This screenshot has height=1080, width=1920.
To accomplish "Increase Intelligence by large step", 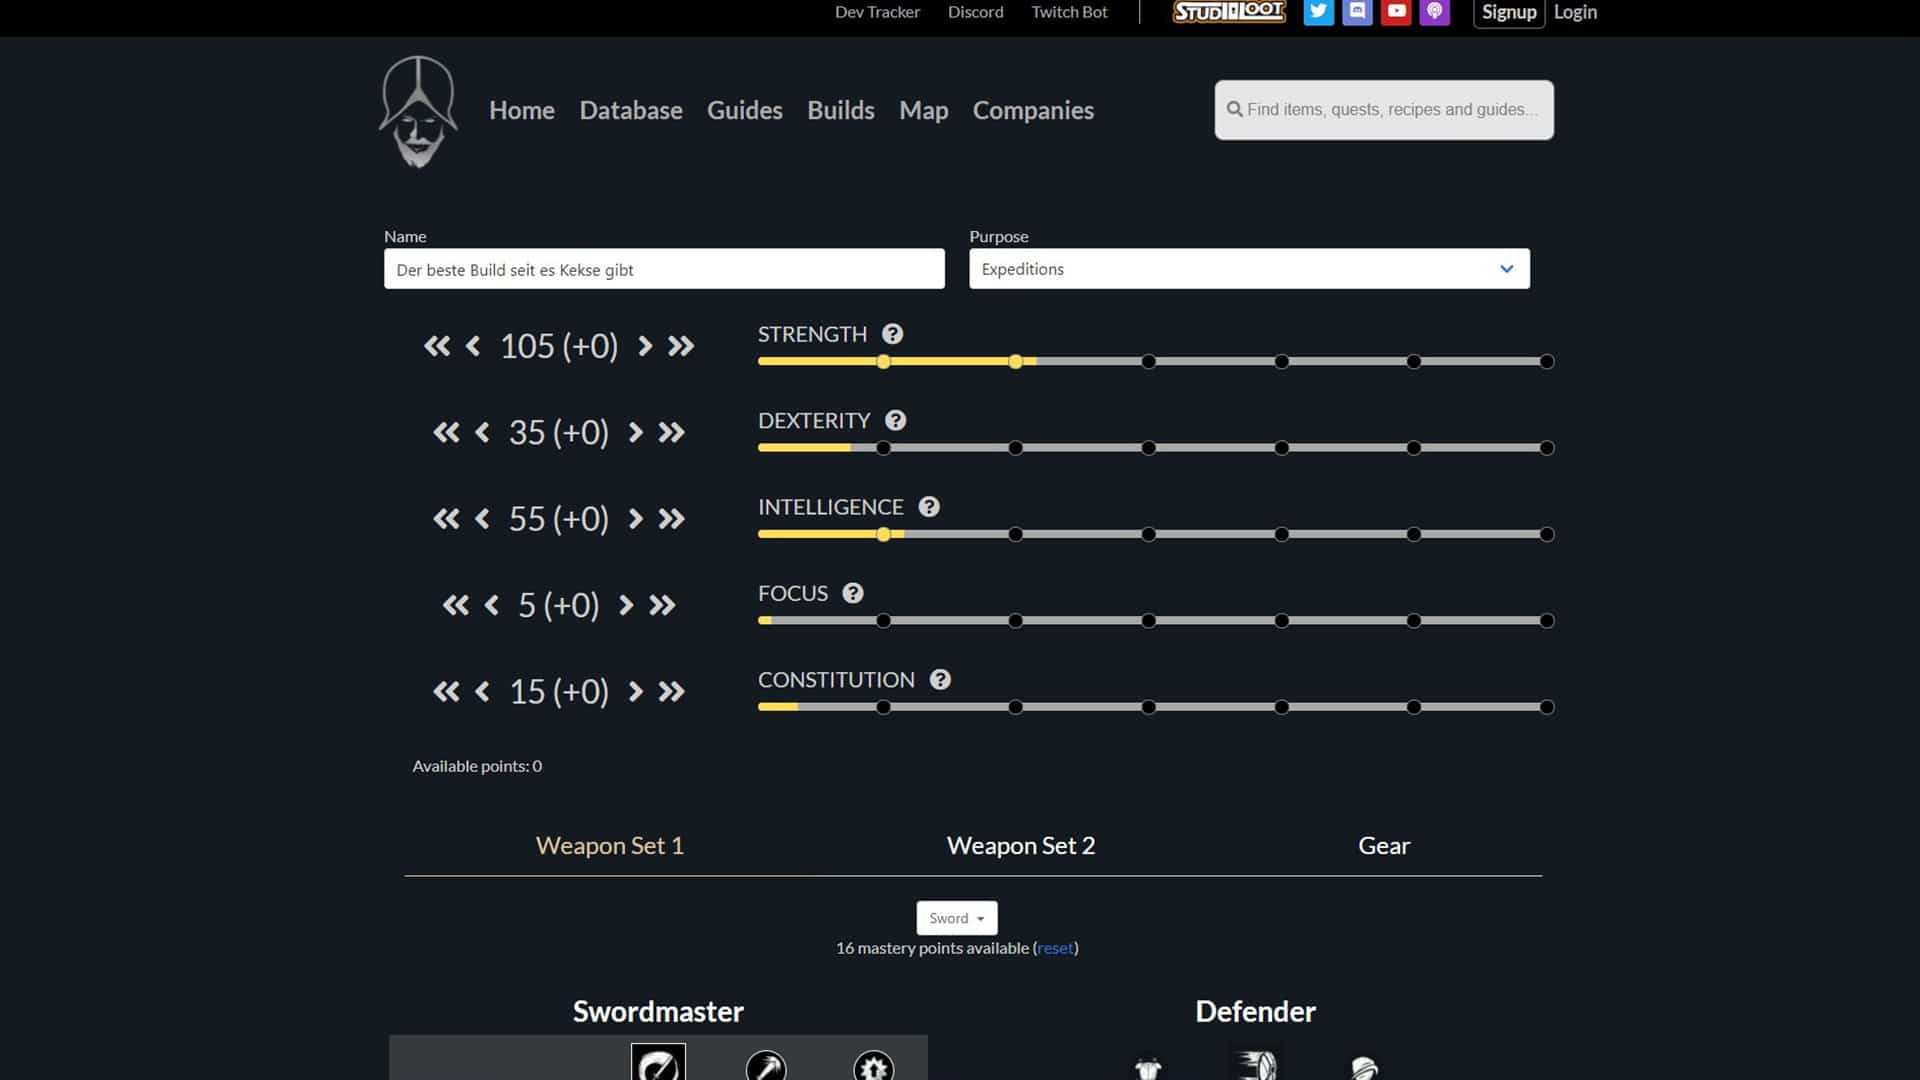I will point(671,519).
